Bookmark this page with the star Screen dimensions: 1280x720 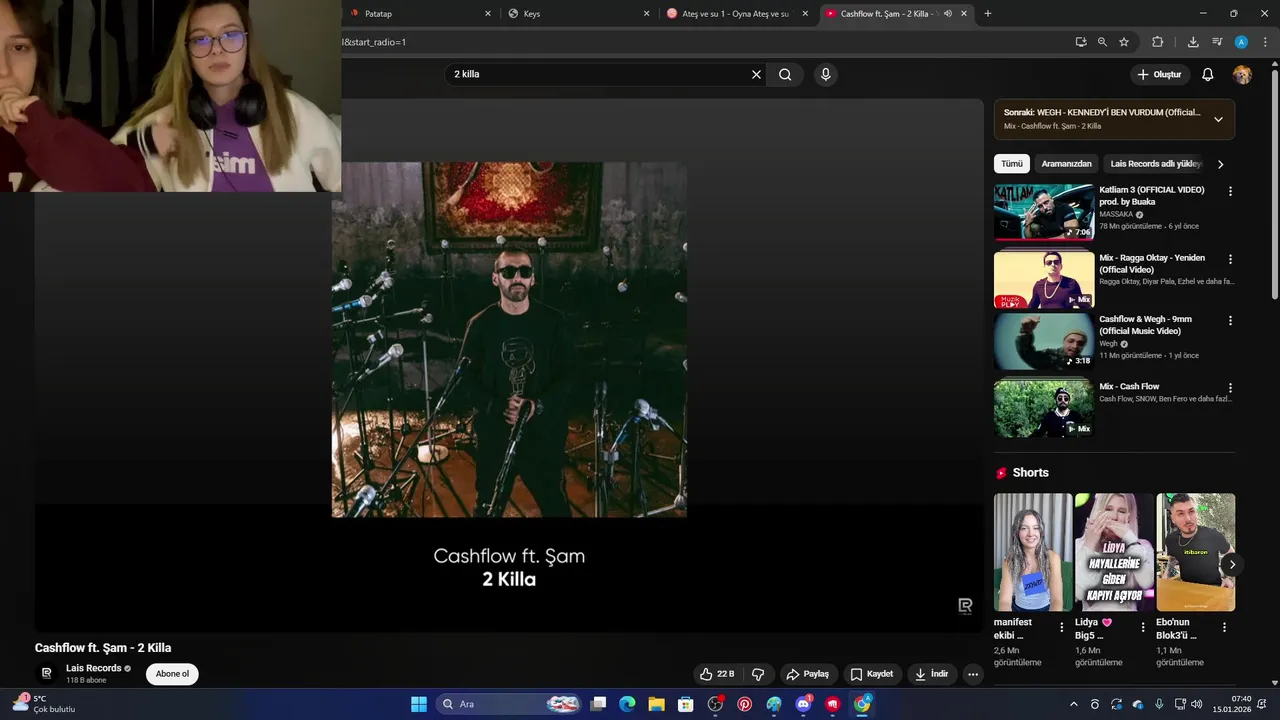[1124, 42]
